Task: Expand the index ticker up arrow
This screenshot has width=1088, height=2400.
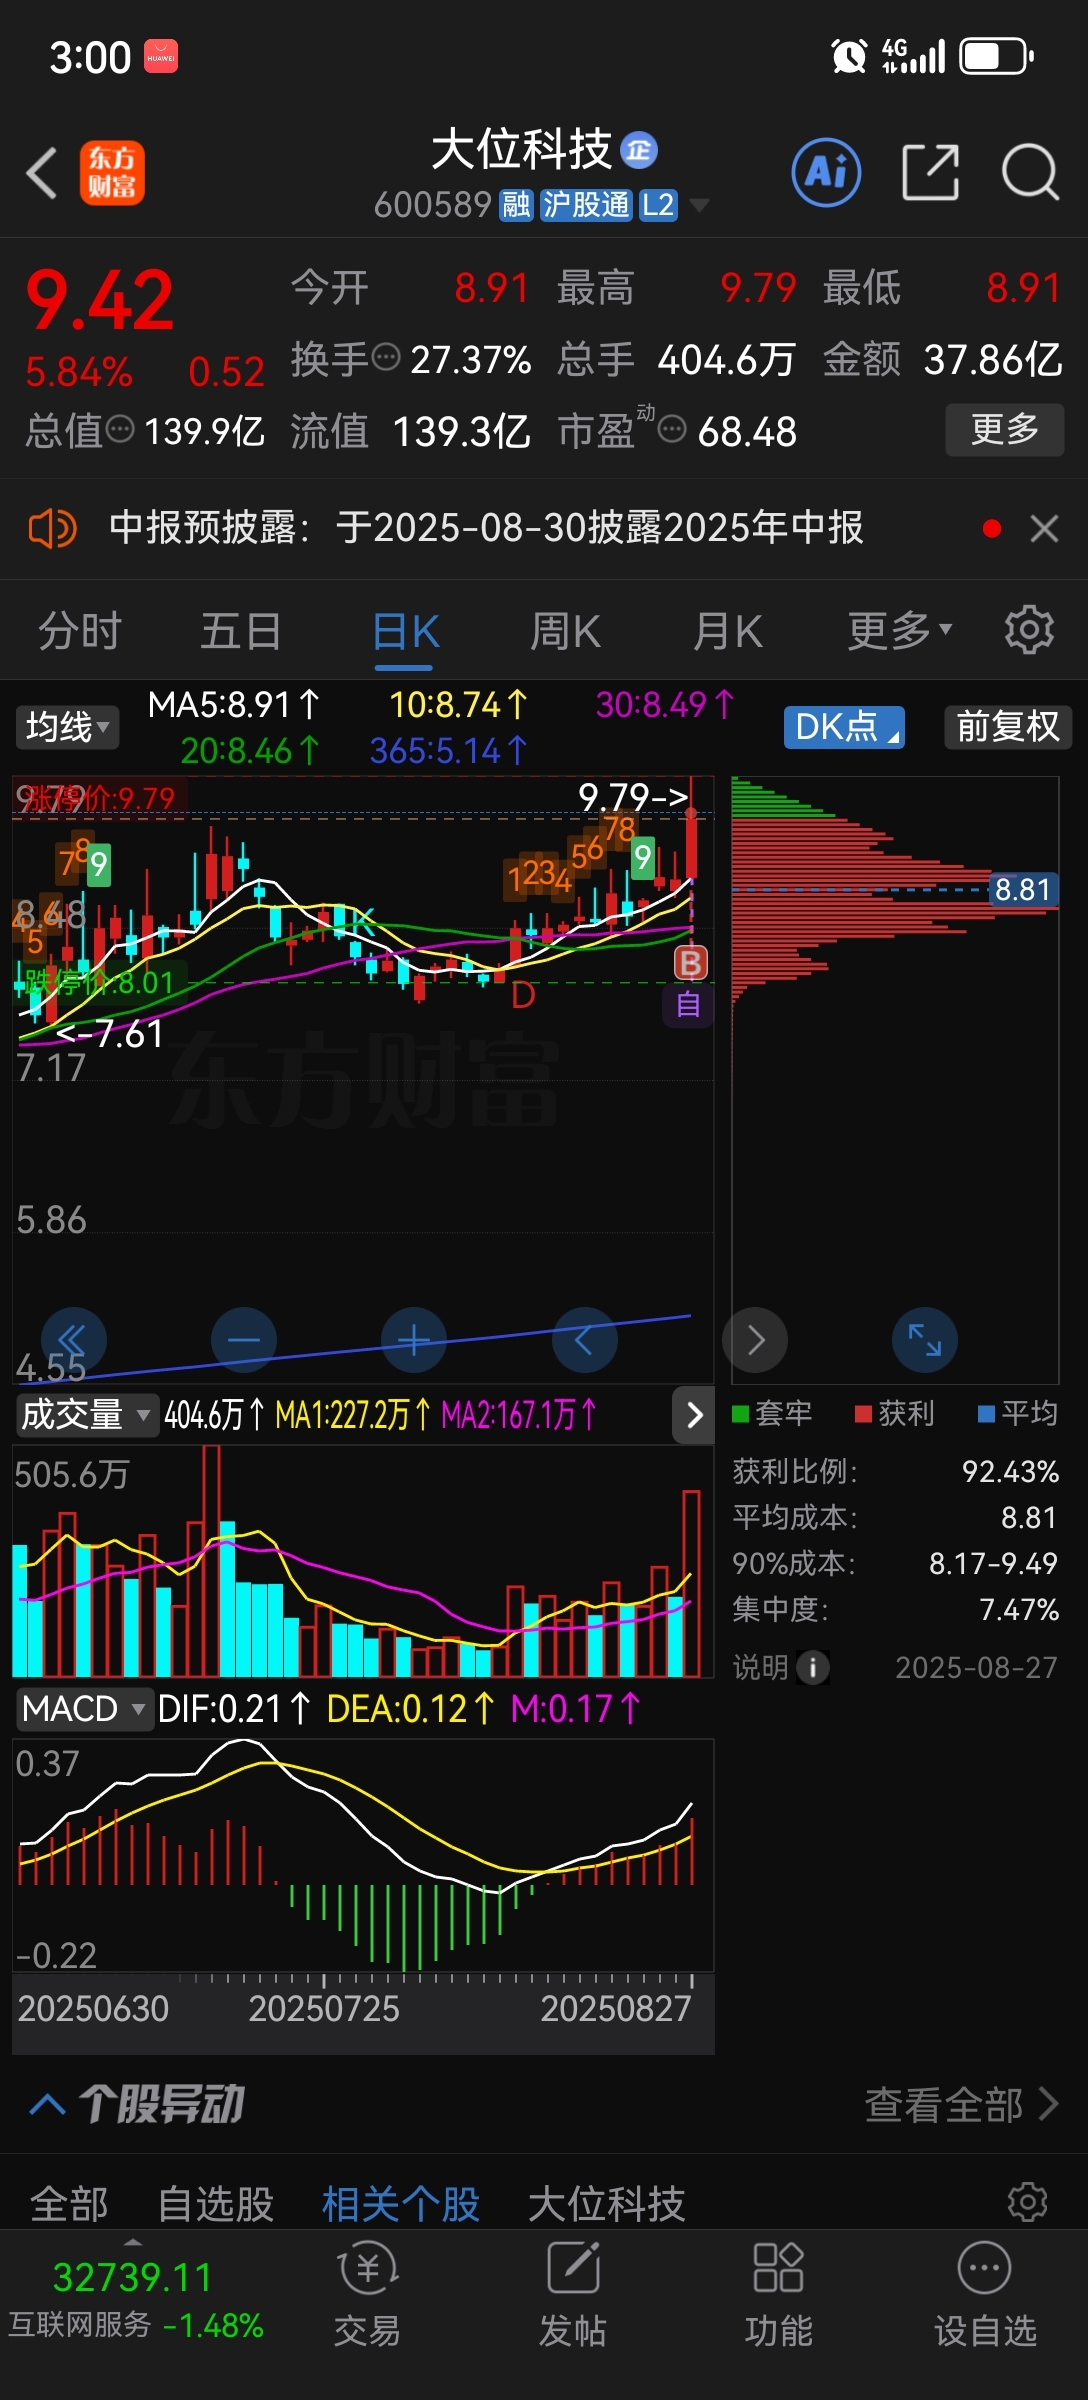Action: [x=132, y=2241]
